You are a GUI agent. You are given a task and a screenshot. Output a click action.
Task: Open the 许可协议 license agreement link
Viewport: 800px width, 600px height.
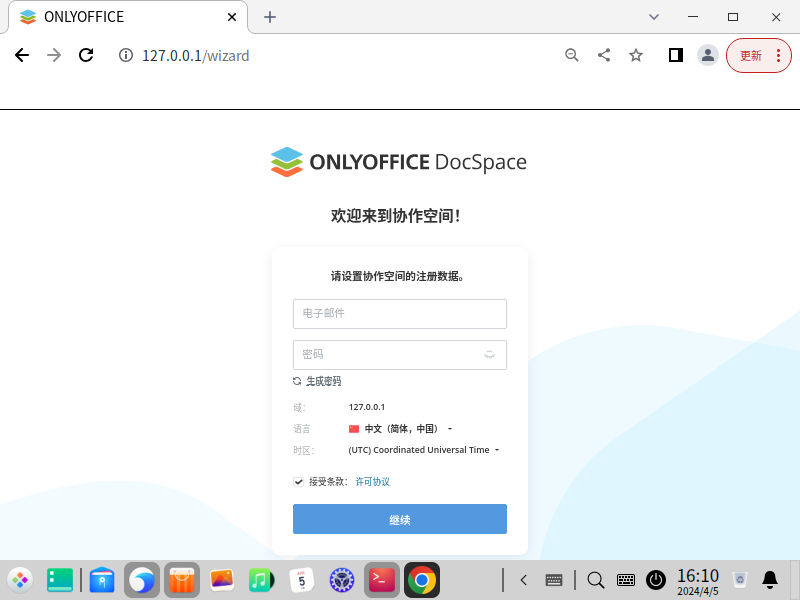coord(372,482)
